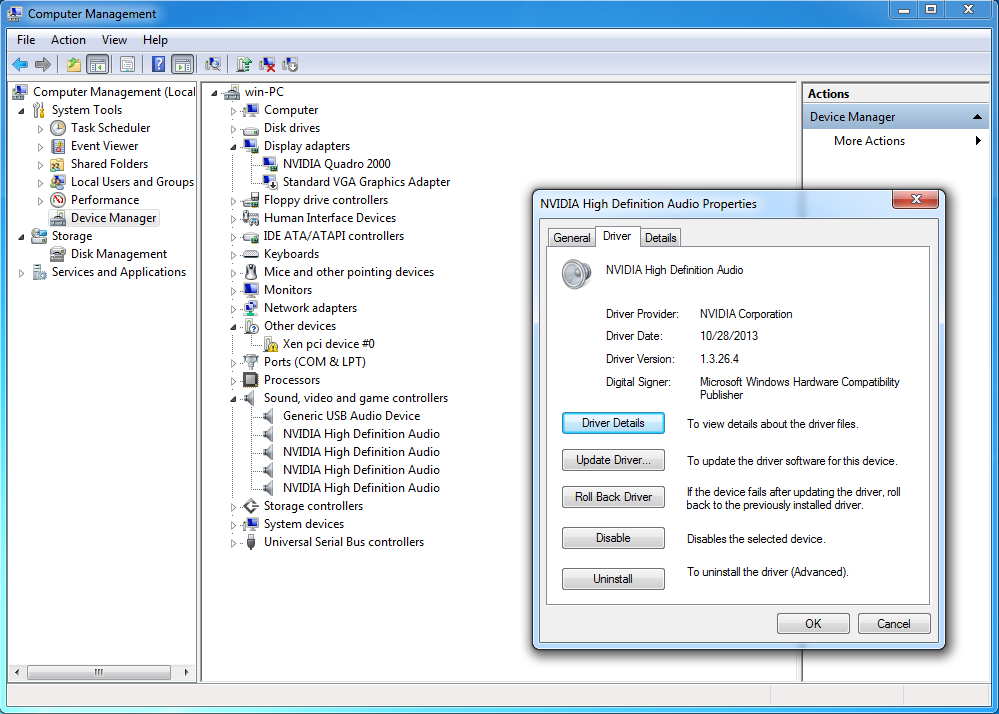Click the Processors category icon
The width and height of the screenshot is (999, 714).
tap(251, 380)
